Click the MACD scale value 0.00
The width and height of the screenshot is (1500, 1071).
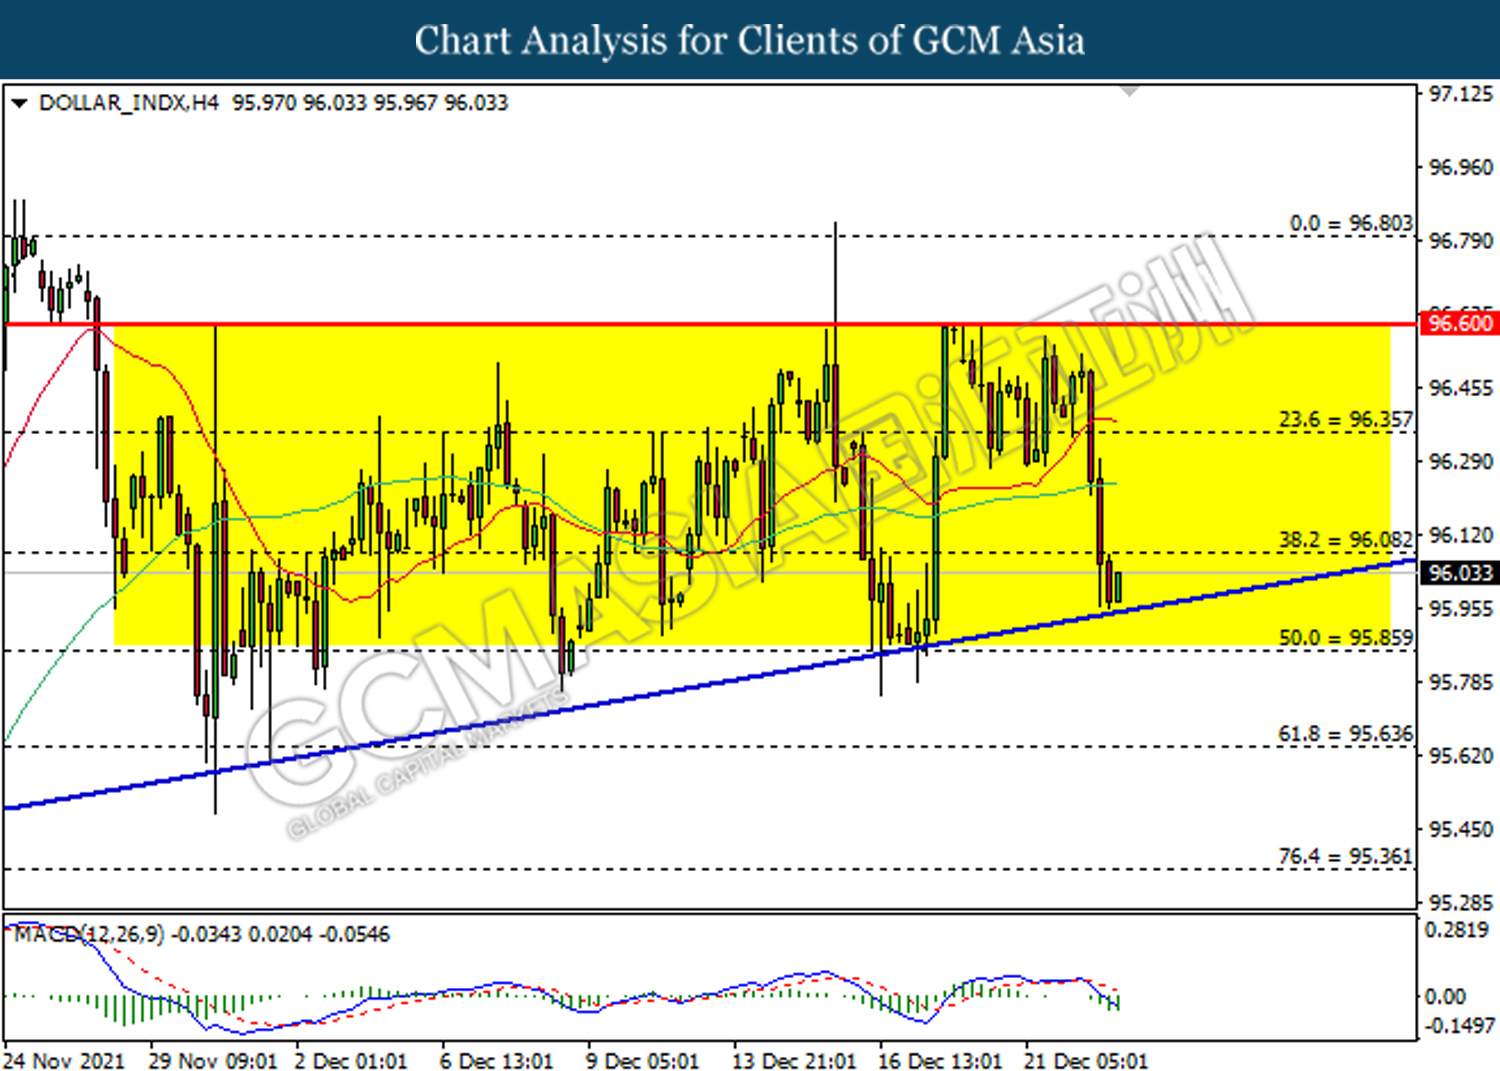coord(1445,997)
